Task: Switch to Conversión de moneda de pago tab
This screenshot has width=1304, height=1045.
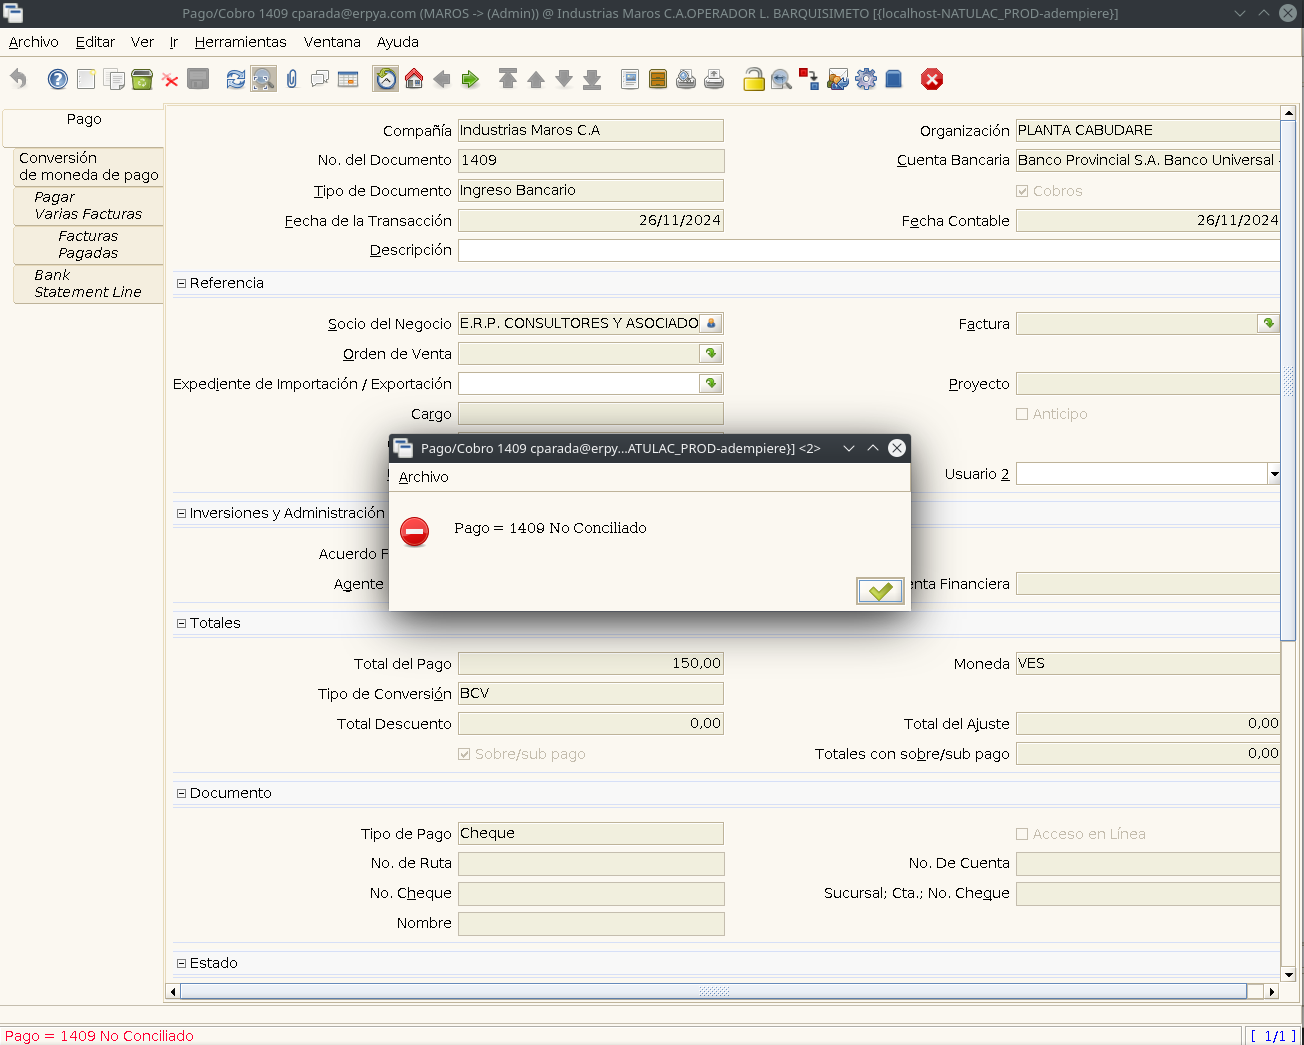Action: pyautogui.click(x=88, y=167)
